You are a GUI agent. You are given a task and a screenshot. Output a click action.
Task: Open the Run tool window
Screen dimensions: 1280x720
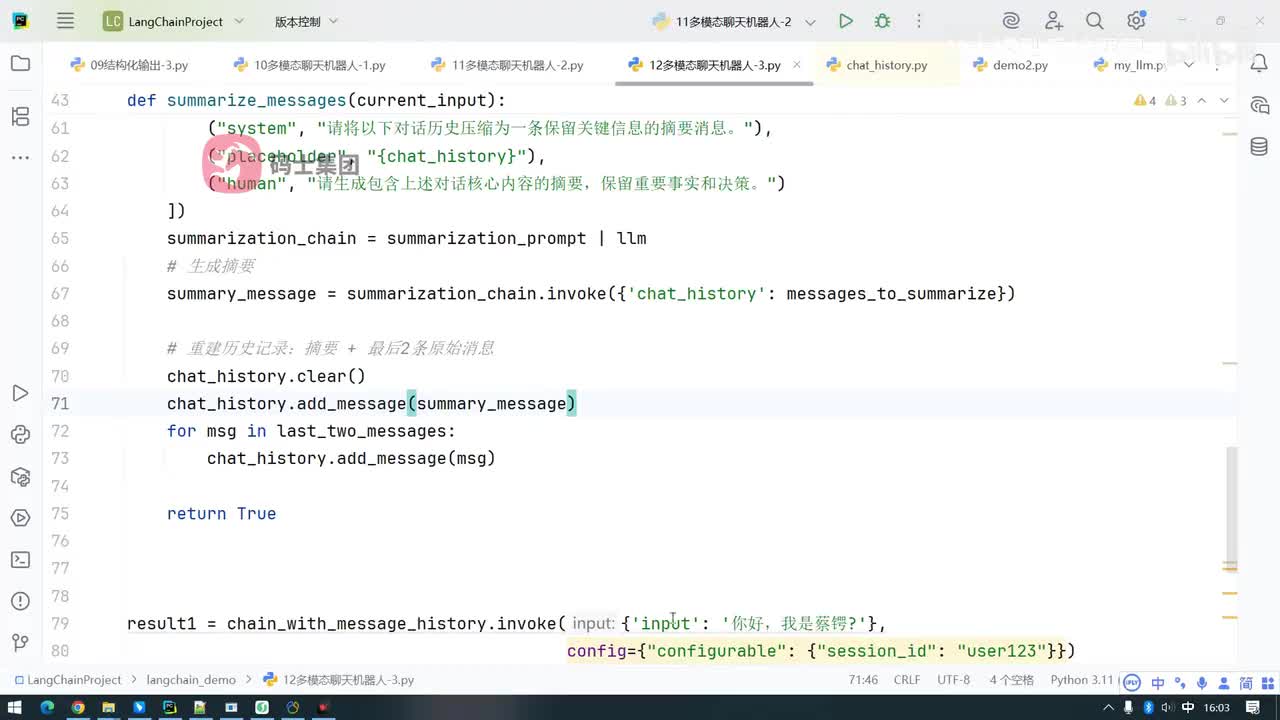pyautogui.click(x=20, y=393)
